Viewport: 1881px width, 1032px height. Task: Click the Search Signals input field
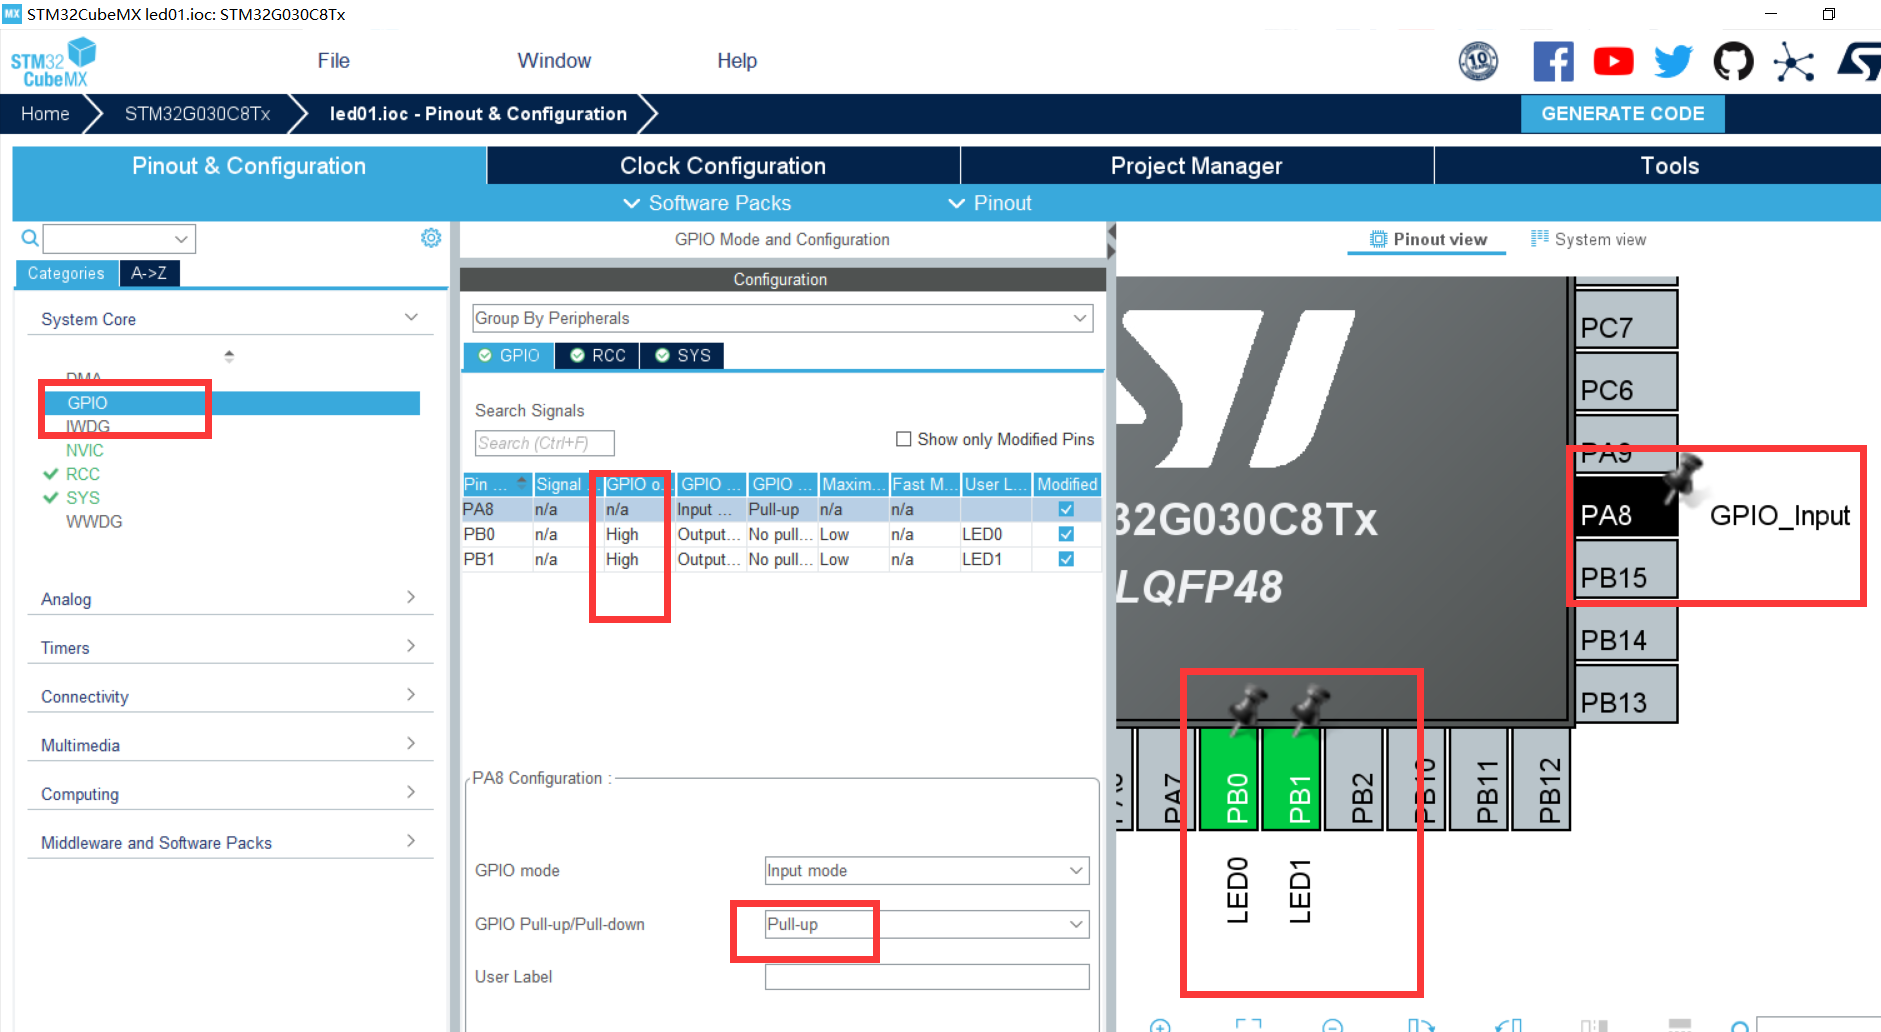[x=544, y=443]
